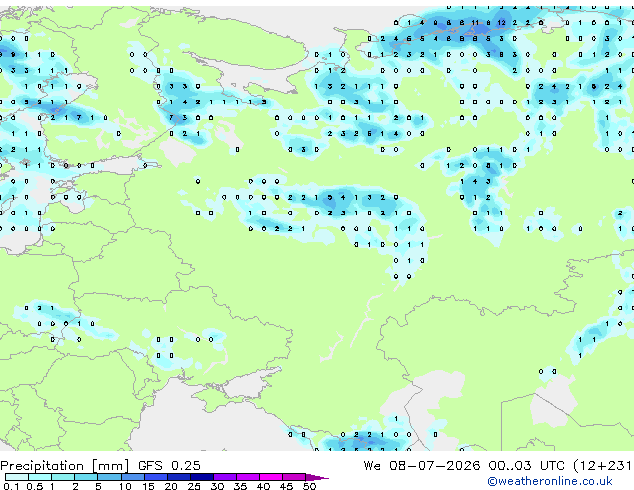The width and height of the screenshot is (634, 490).
Task: Click the '11' precipitation value on map
Action: (475, 23)
